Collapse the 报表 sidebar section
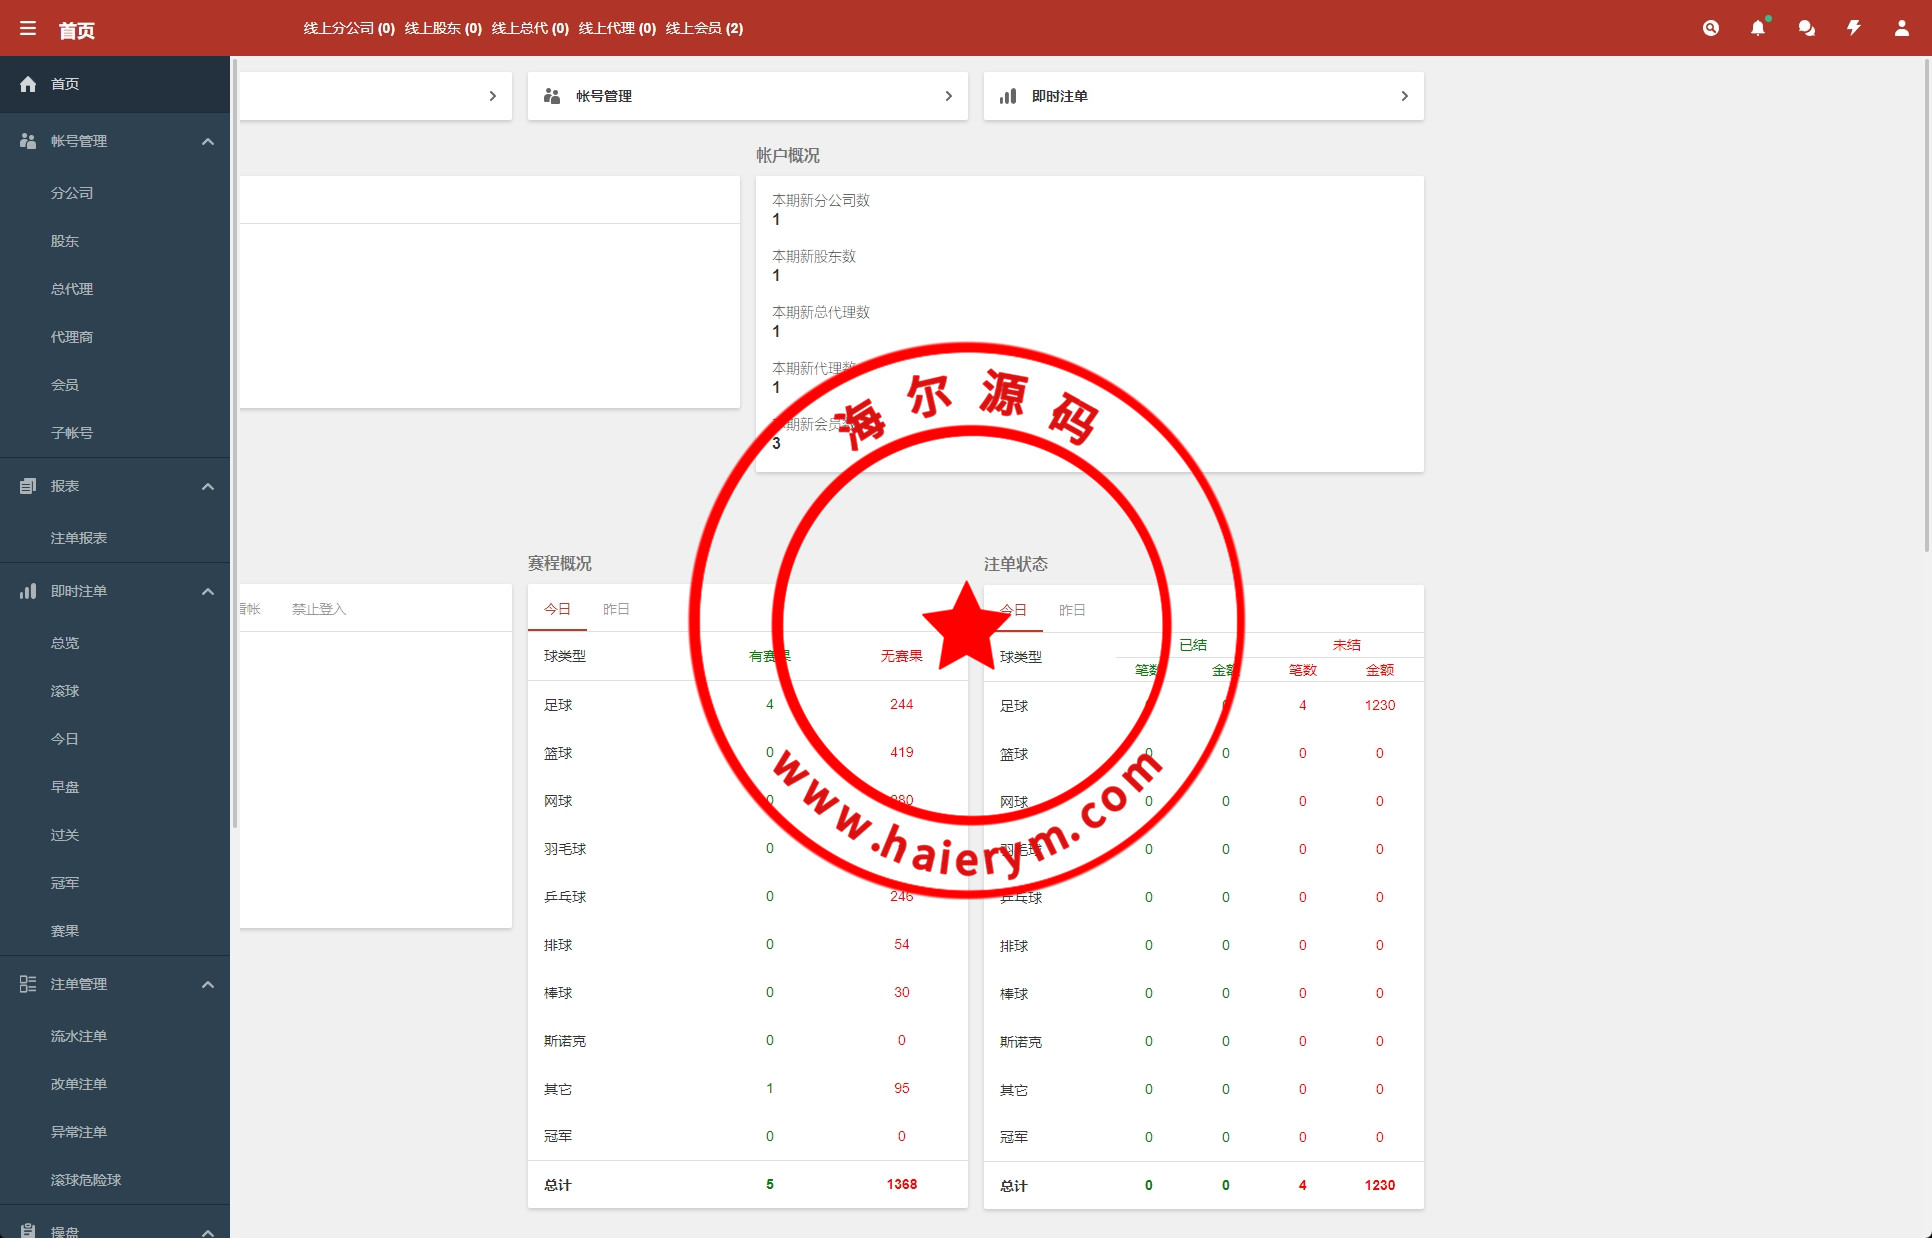This screenshot has width=1932, height=1238. click(208, 486)
